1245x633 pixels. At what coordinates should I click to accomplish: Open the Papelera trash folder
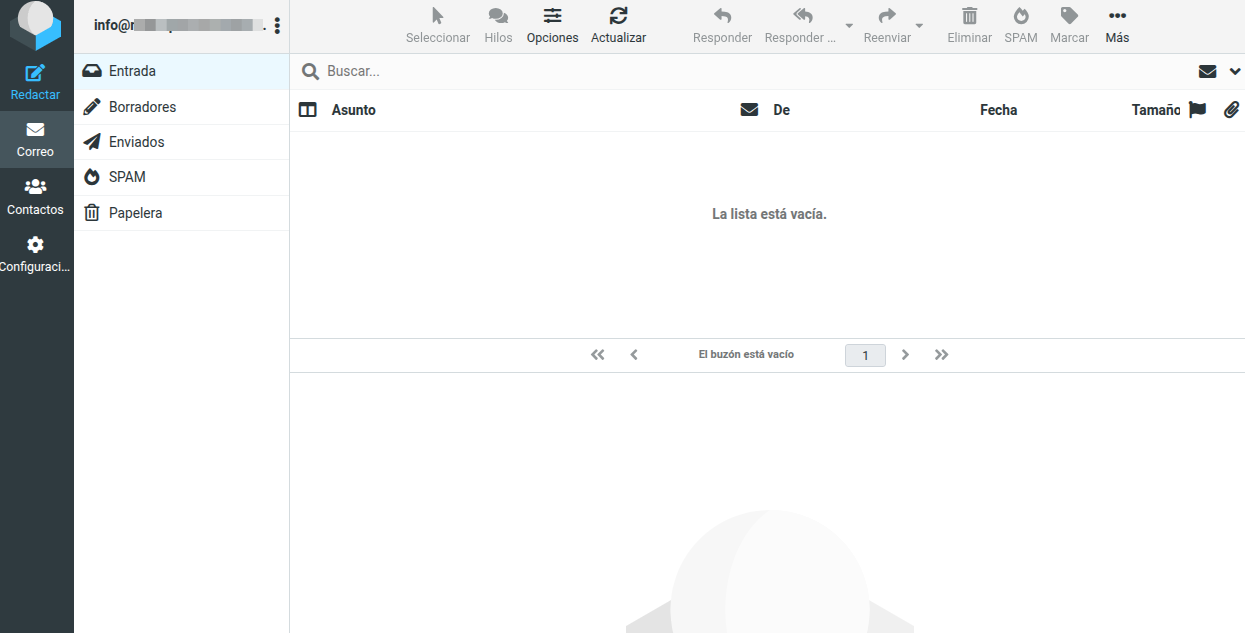[182, 213]
